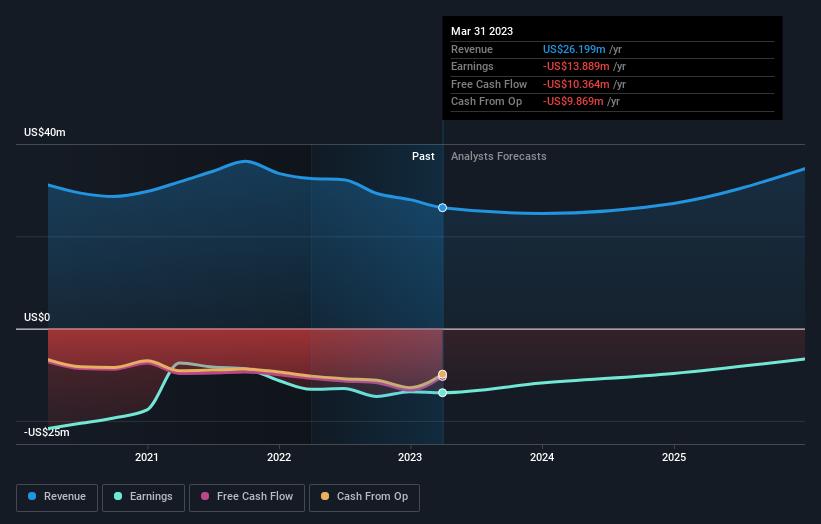The image size is (821, 524).
Task: Click the -US$25m y-axis label
Action: tap(46, 432)
